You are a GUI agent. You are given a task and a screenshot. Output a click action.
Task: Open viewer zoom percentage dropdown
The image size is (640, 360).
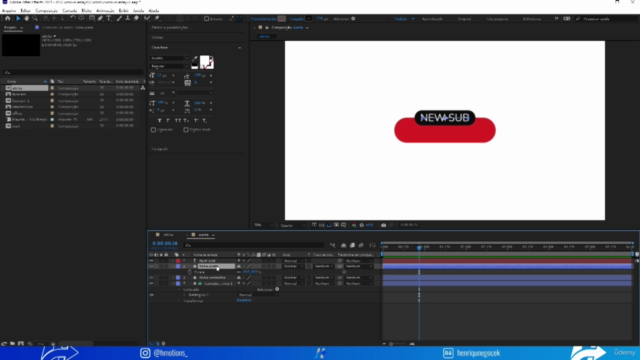[x=263, y=225]
